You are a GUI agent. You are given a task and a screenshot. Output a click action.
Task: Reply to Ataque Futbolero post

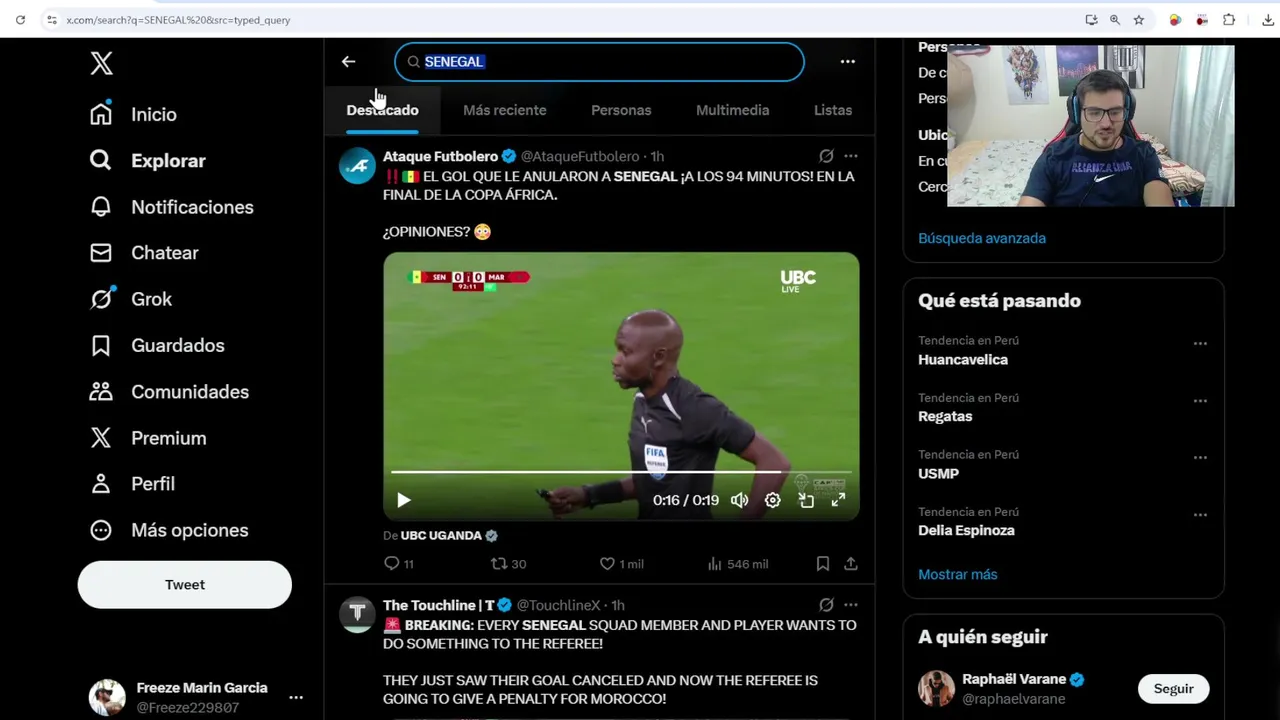click(x=399, y=564)
